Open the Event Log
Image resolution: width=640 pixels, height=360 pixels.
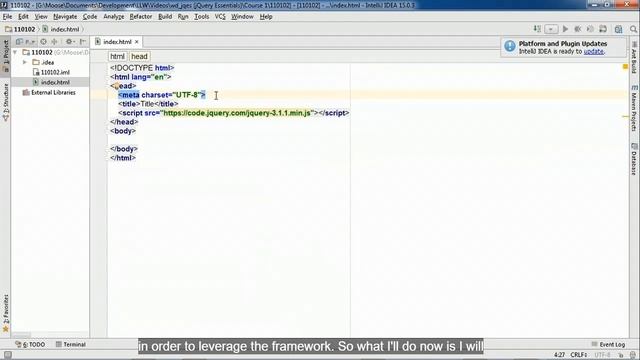pyautogui.click(x=608, y=344)
